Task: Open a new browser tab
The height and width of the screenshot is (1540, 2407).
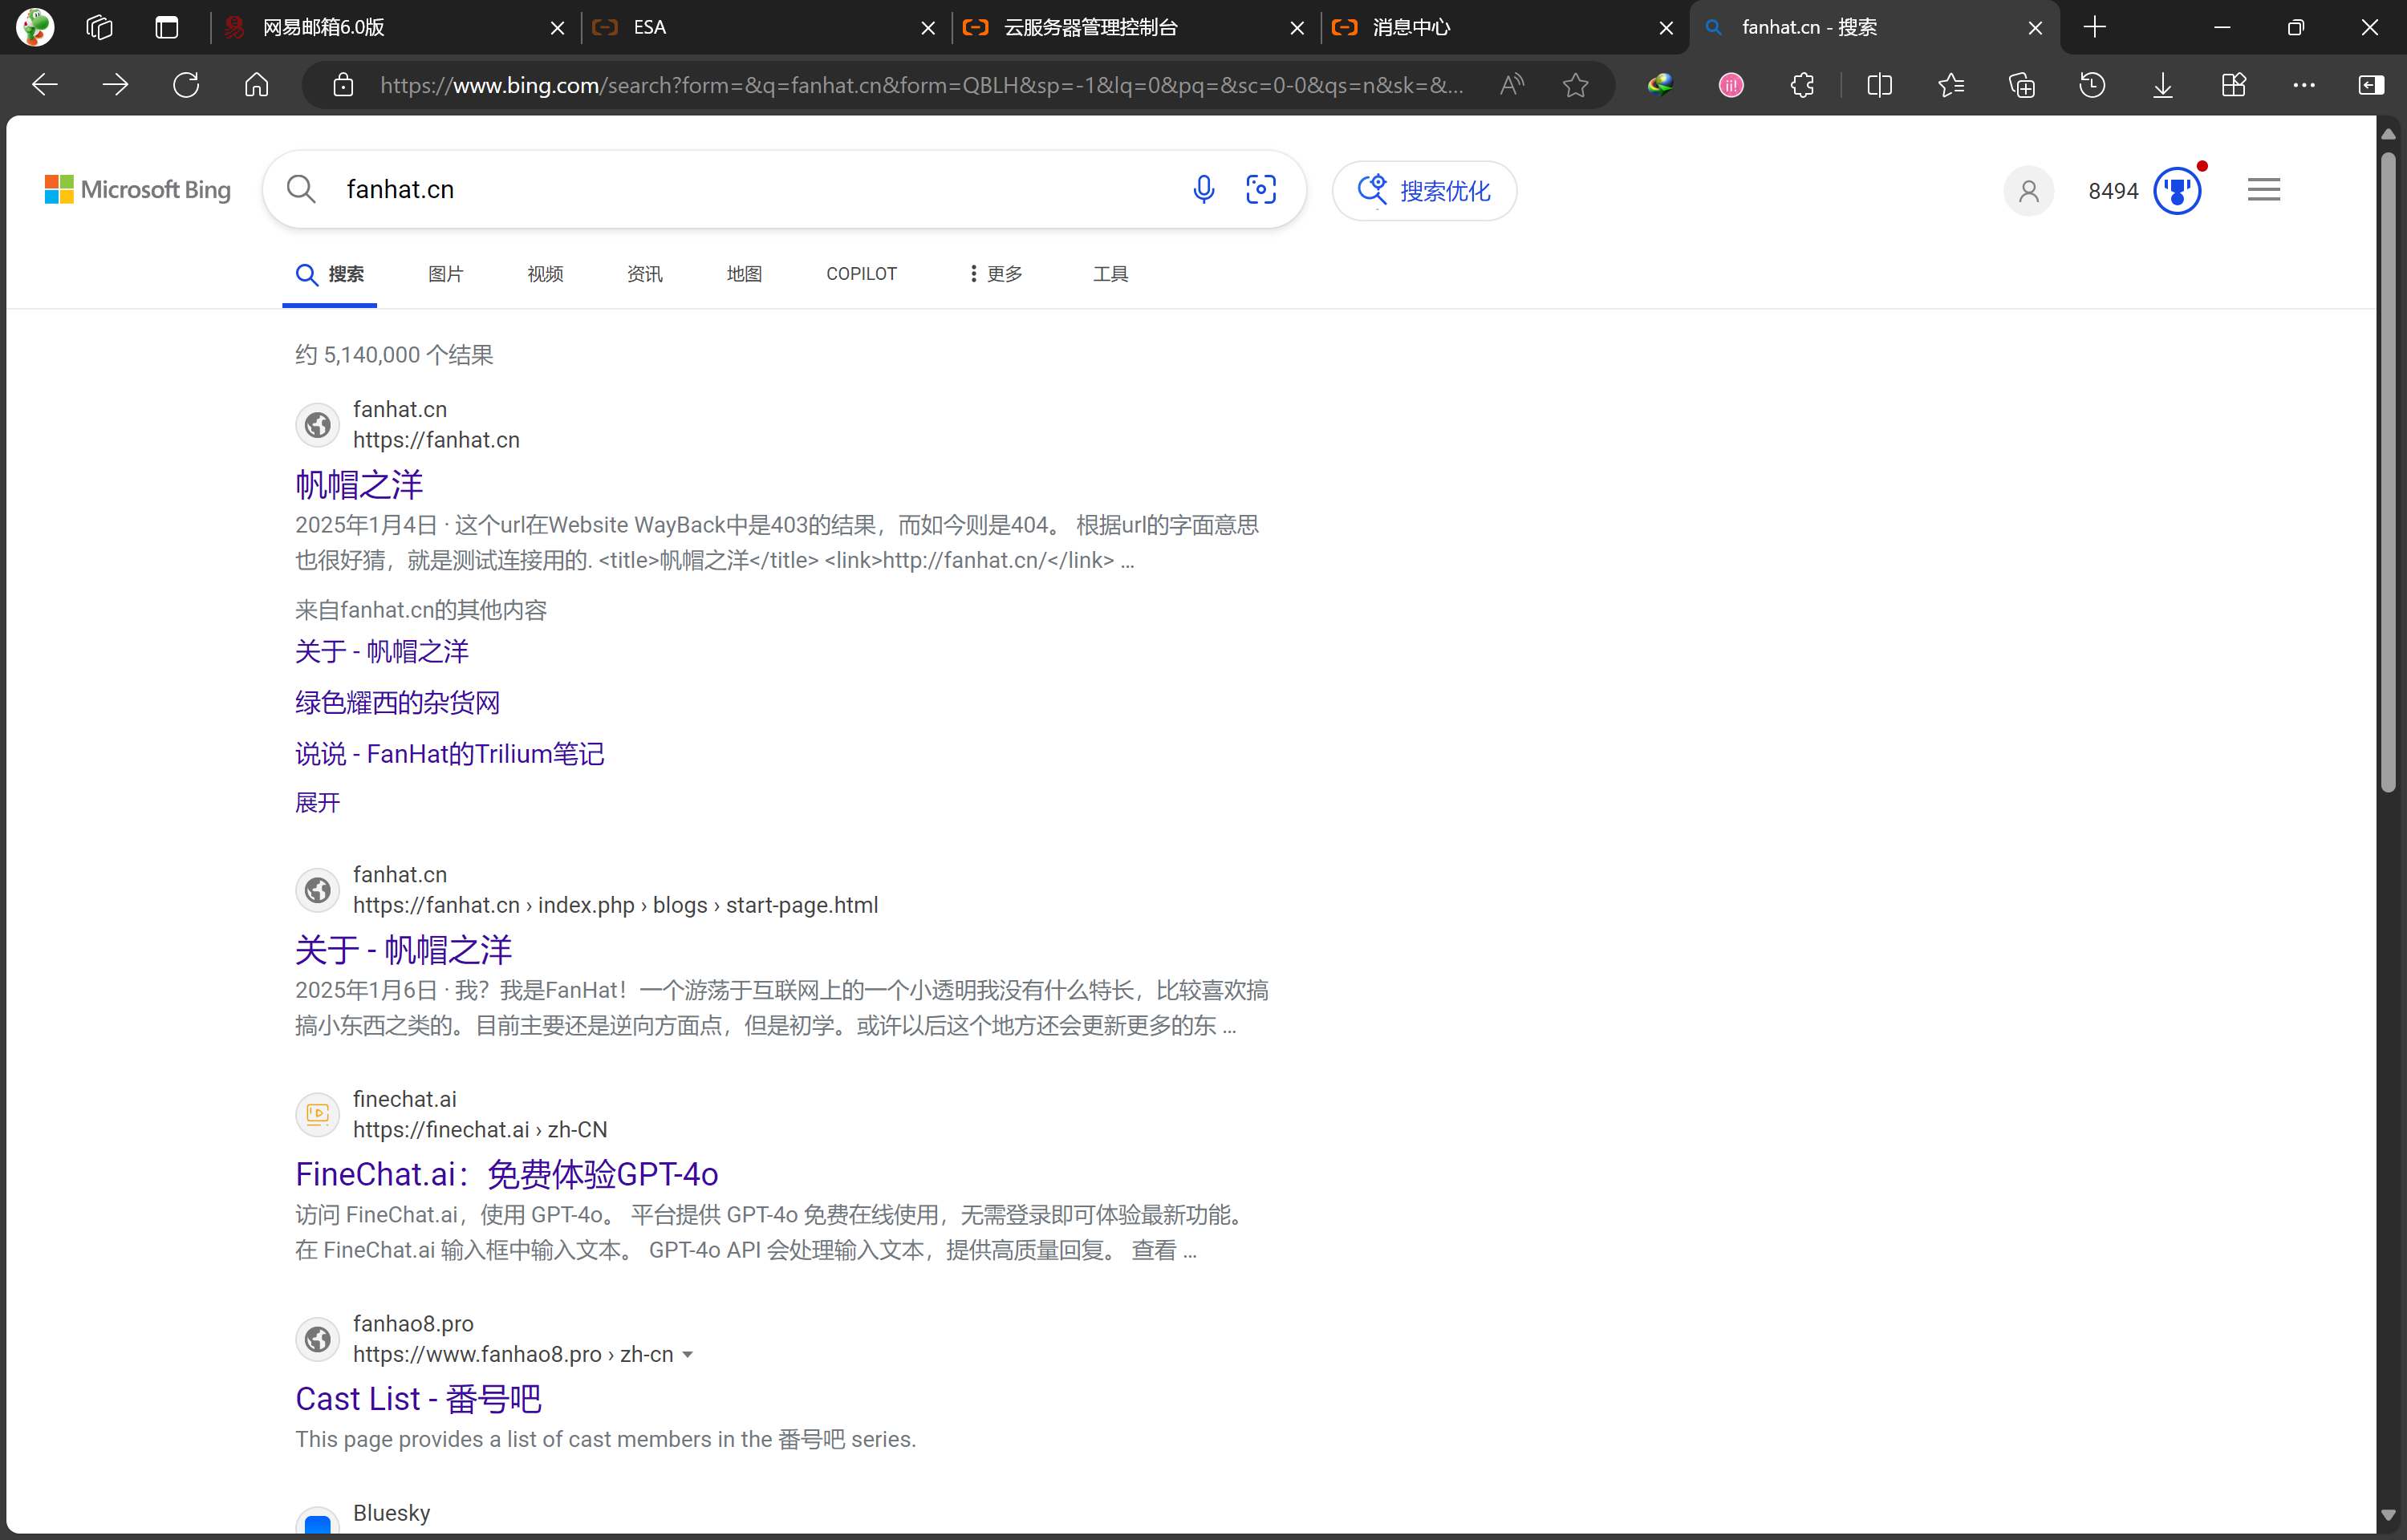Action: [2095, 27]
